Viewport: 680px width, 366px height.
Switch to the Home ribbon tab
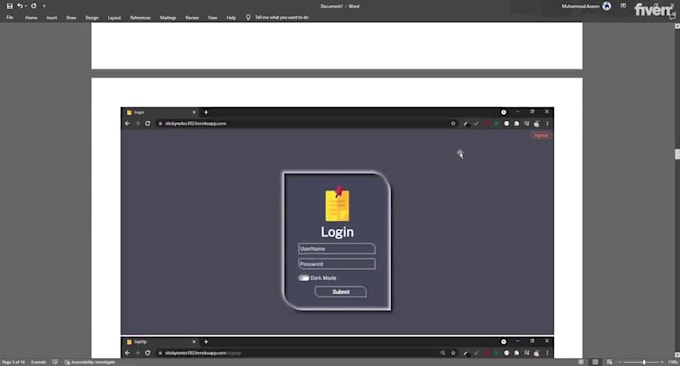pos(31,18)
